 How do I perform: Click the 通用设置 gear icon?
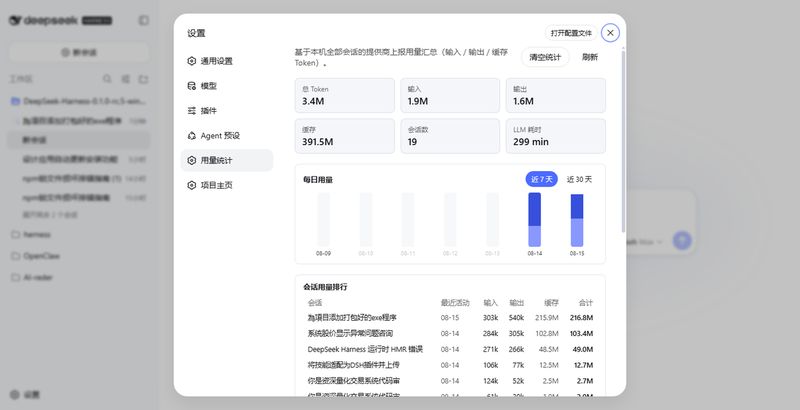coord(191,61)
